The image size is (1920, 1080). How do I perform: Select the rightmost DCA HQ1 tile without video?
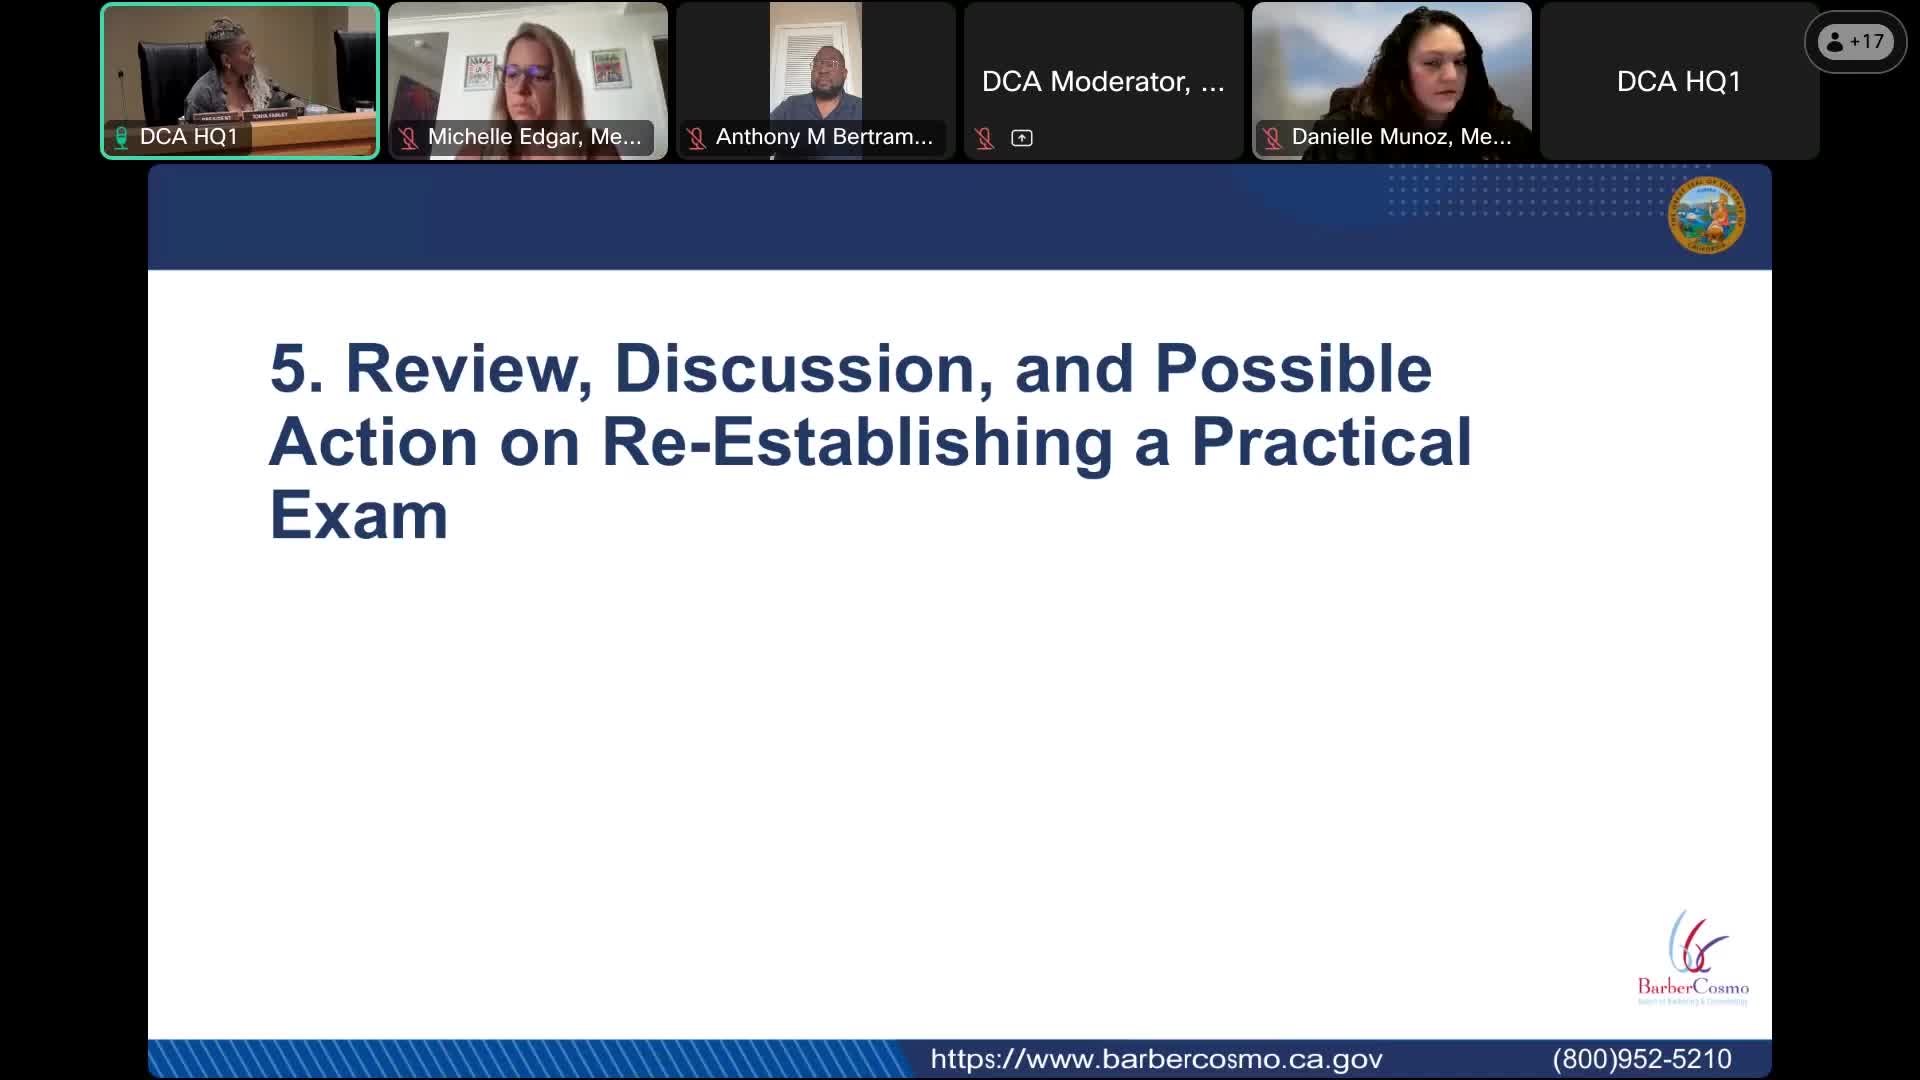click(x=1679, y=81)
